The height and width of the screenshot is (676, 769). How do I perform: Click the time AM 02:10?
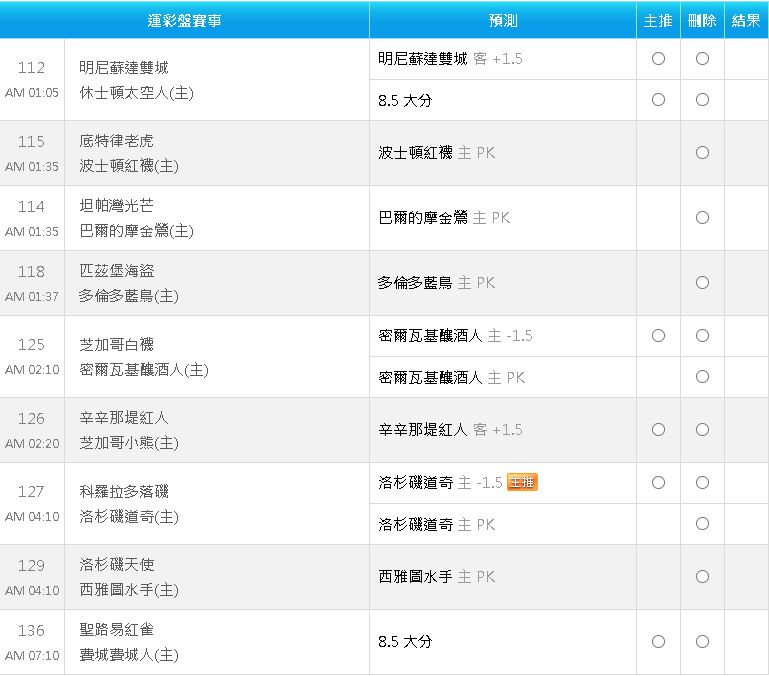point(32,370)
